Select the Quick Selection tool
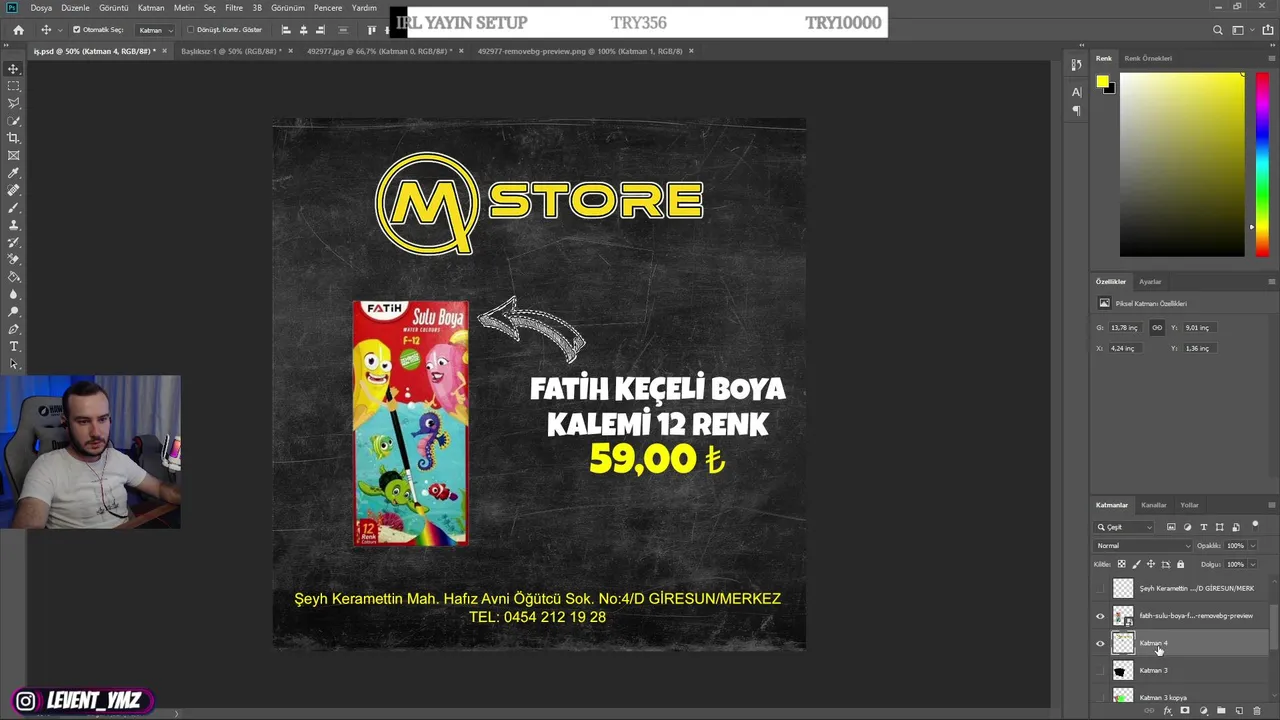 [x=13, y=121]
